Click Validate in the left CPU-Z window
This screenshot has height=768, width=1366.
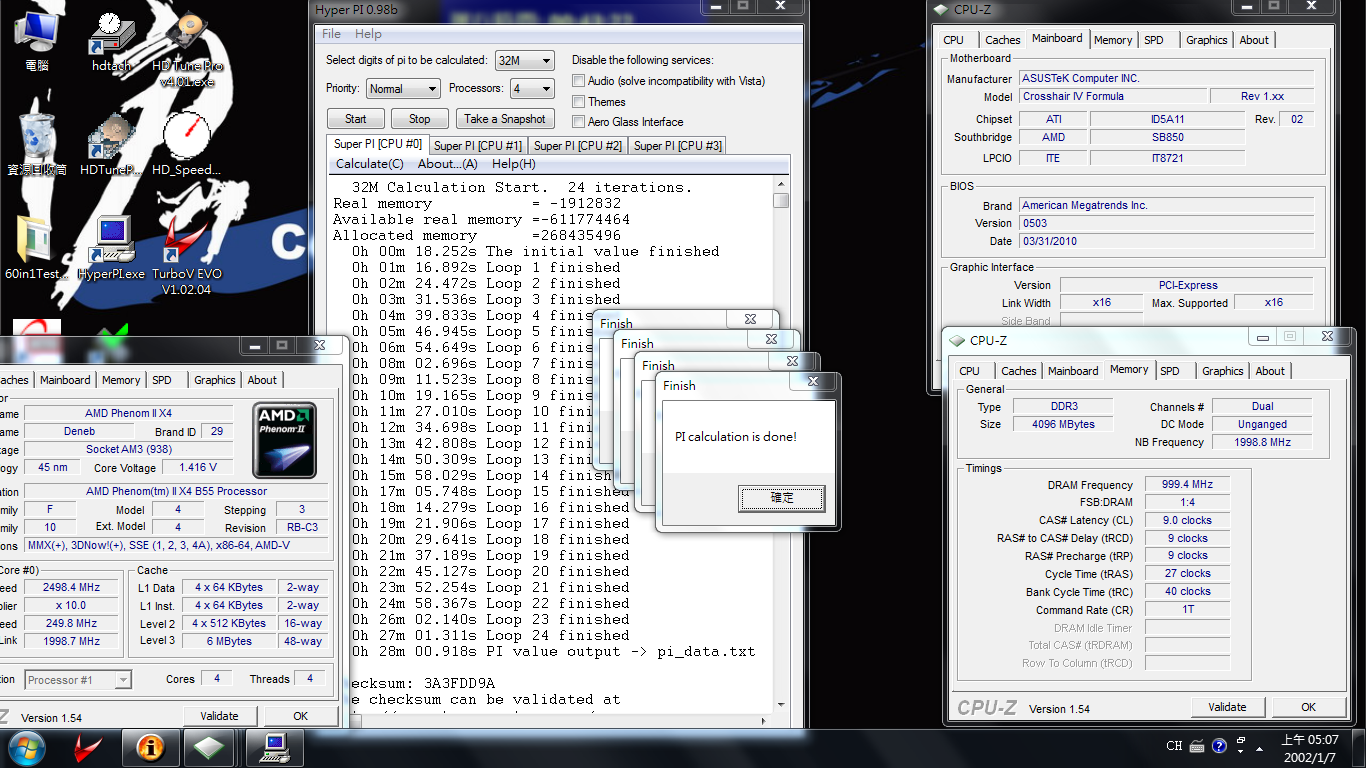[x=219, y=716]
